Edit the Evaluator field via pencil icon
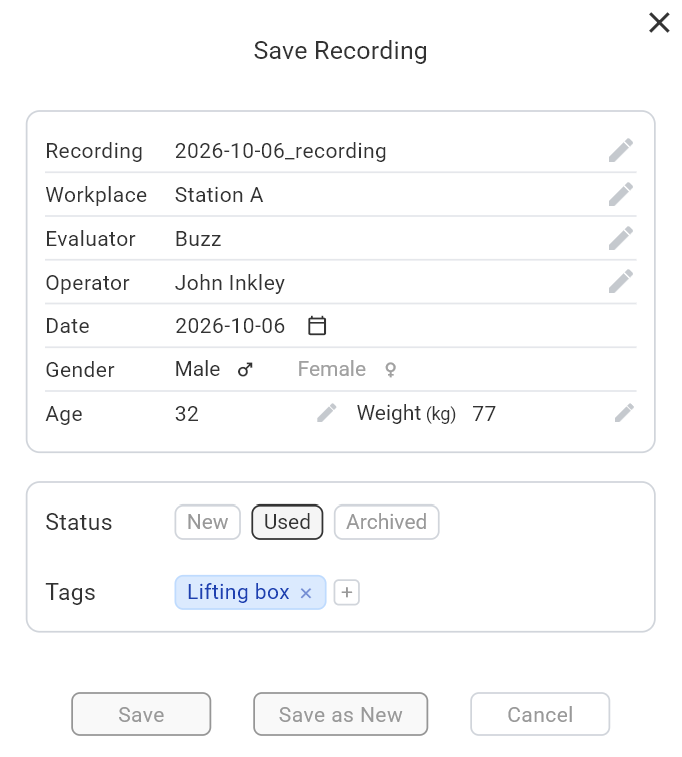The image size is (682, 757). click(621, 238)
